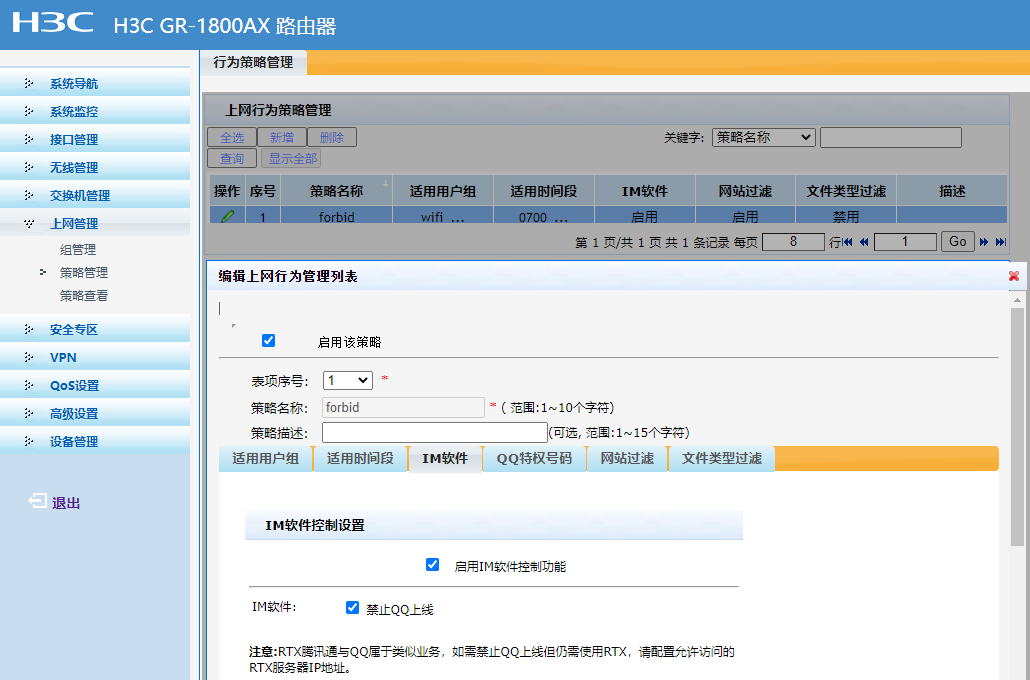Open 策略查看 submenu item
This screenshot has width=1030, height=680.
(x=83, y=296)
